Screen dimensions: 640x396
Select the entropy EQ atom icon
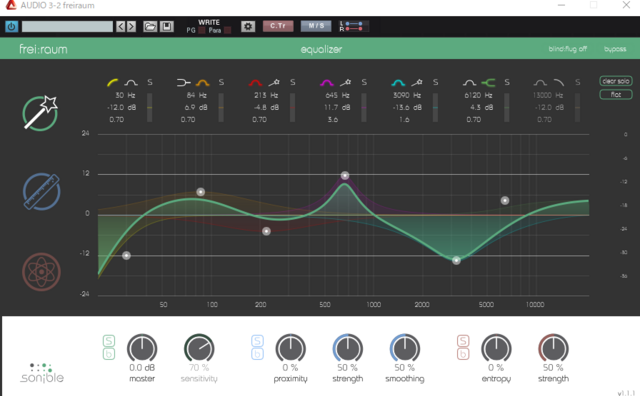coord(41,272)
